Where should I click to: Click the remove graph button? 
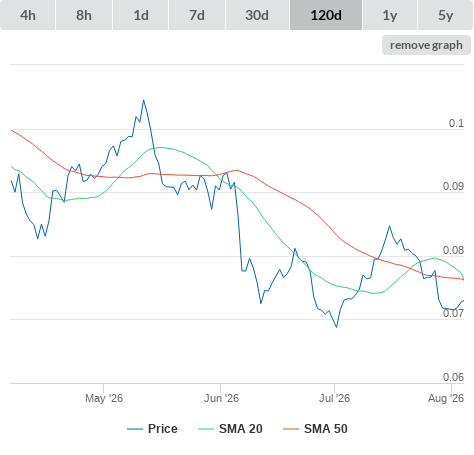click(x=426, y=45)
